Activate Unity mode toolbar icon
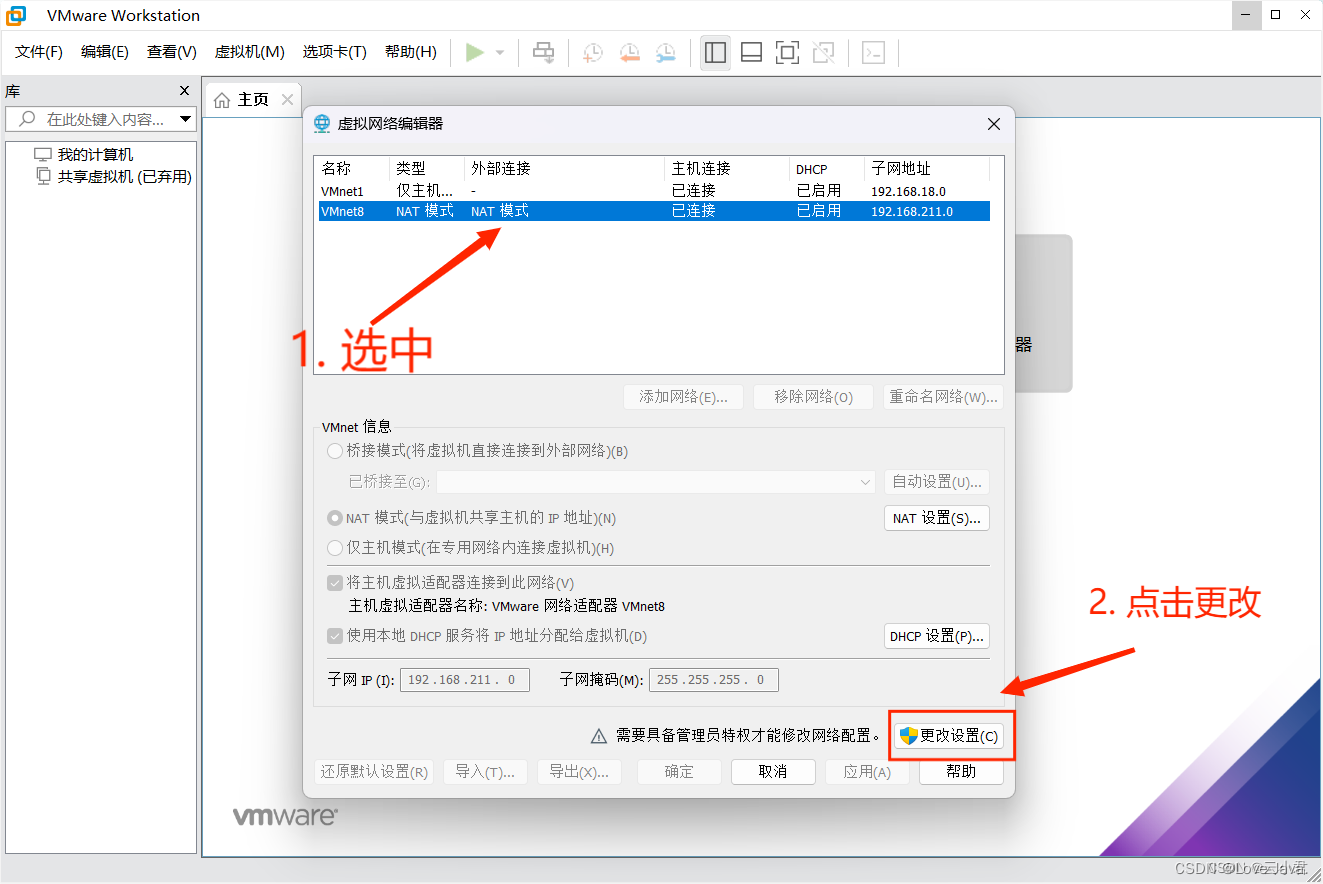This screenshot has height=884, width=1323. point(824,52)
